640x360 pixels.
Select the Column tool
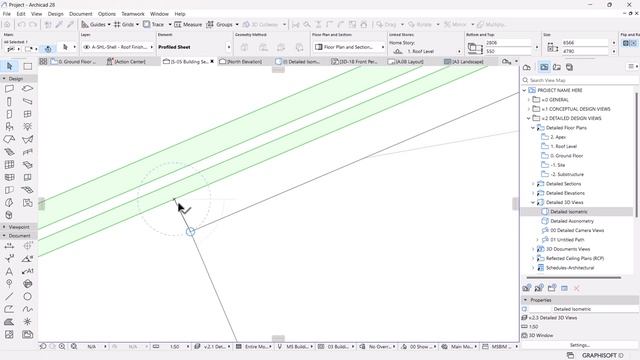point(9,101)
